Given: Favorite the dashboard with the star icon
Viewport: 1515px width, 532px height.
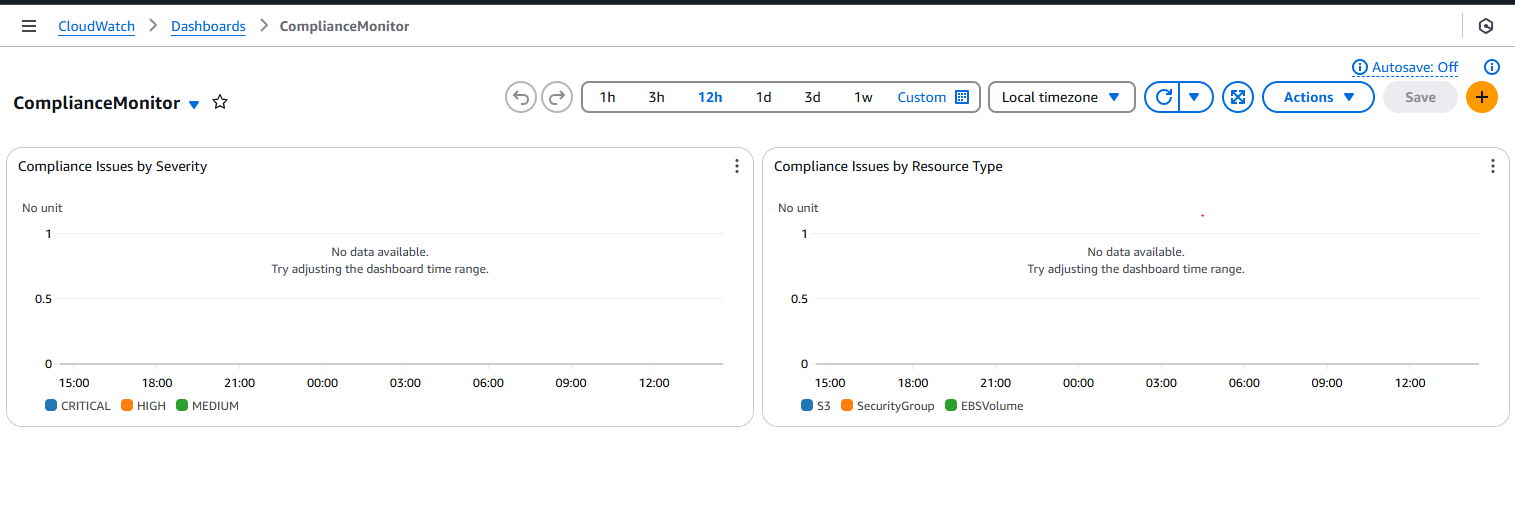Looking at the screenshot, I should point(220,102).
